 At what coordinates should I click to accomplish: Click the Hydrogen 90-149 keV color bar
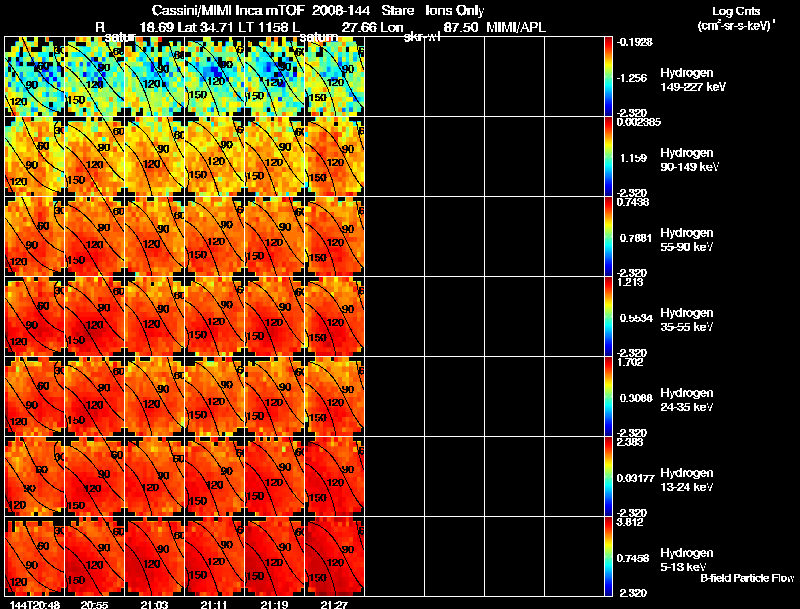(608, 157)
